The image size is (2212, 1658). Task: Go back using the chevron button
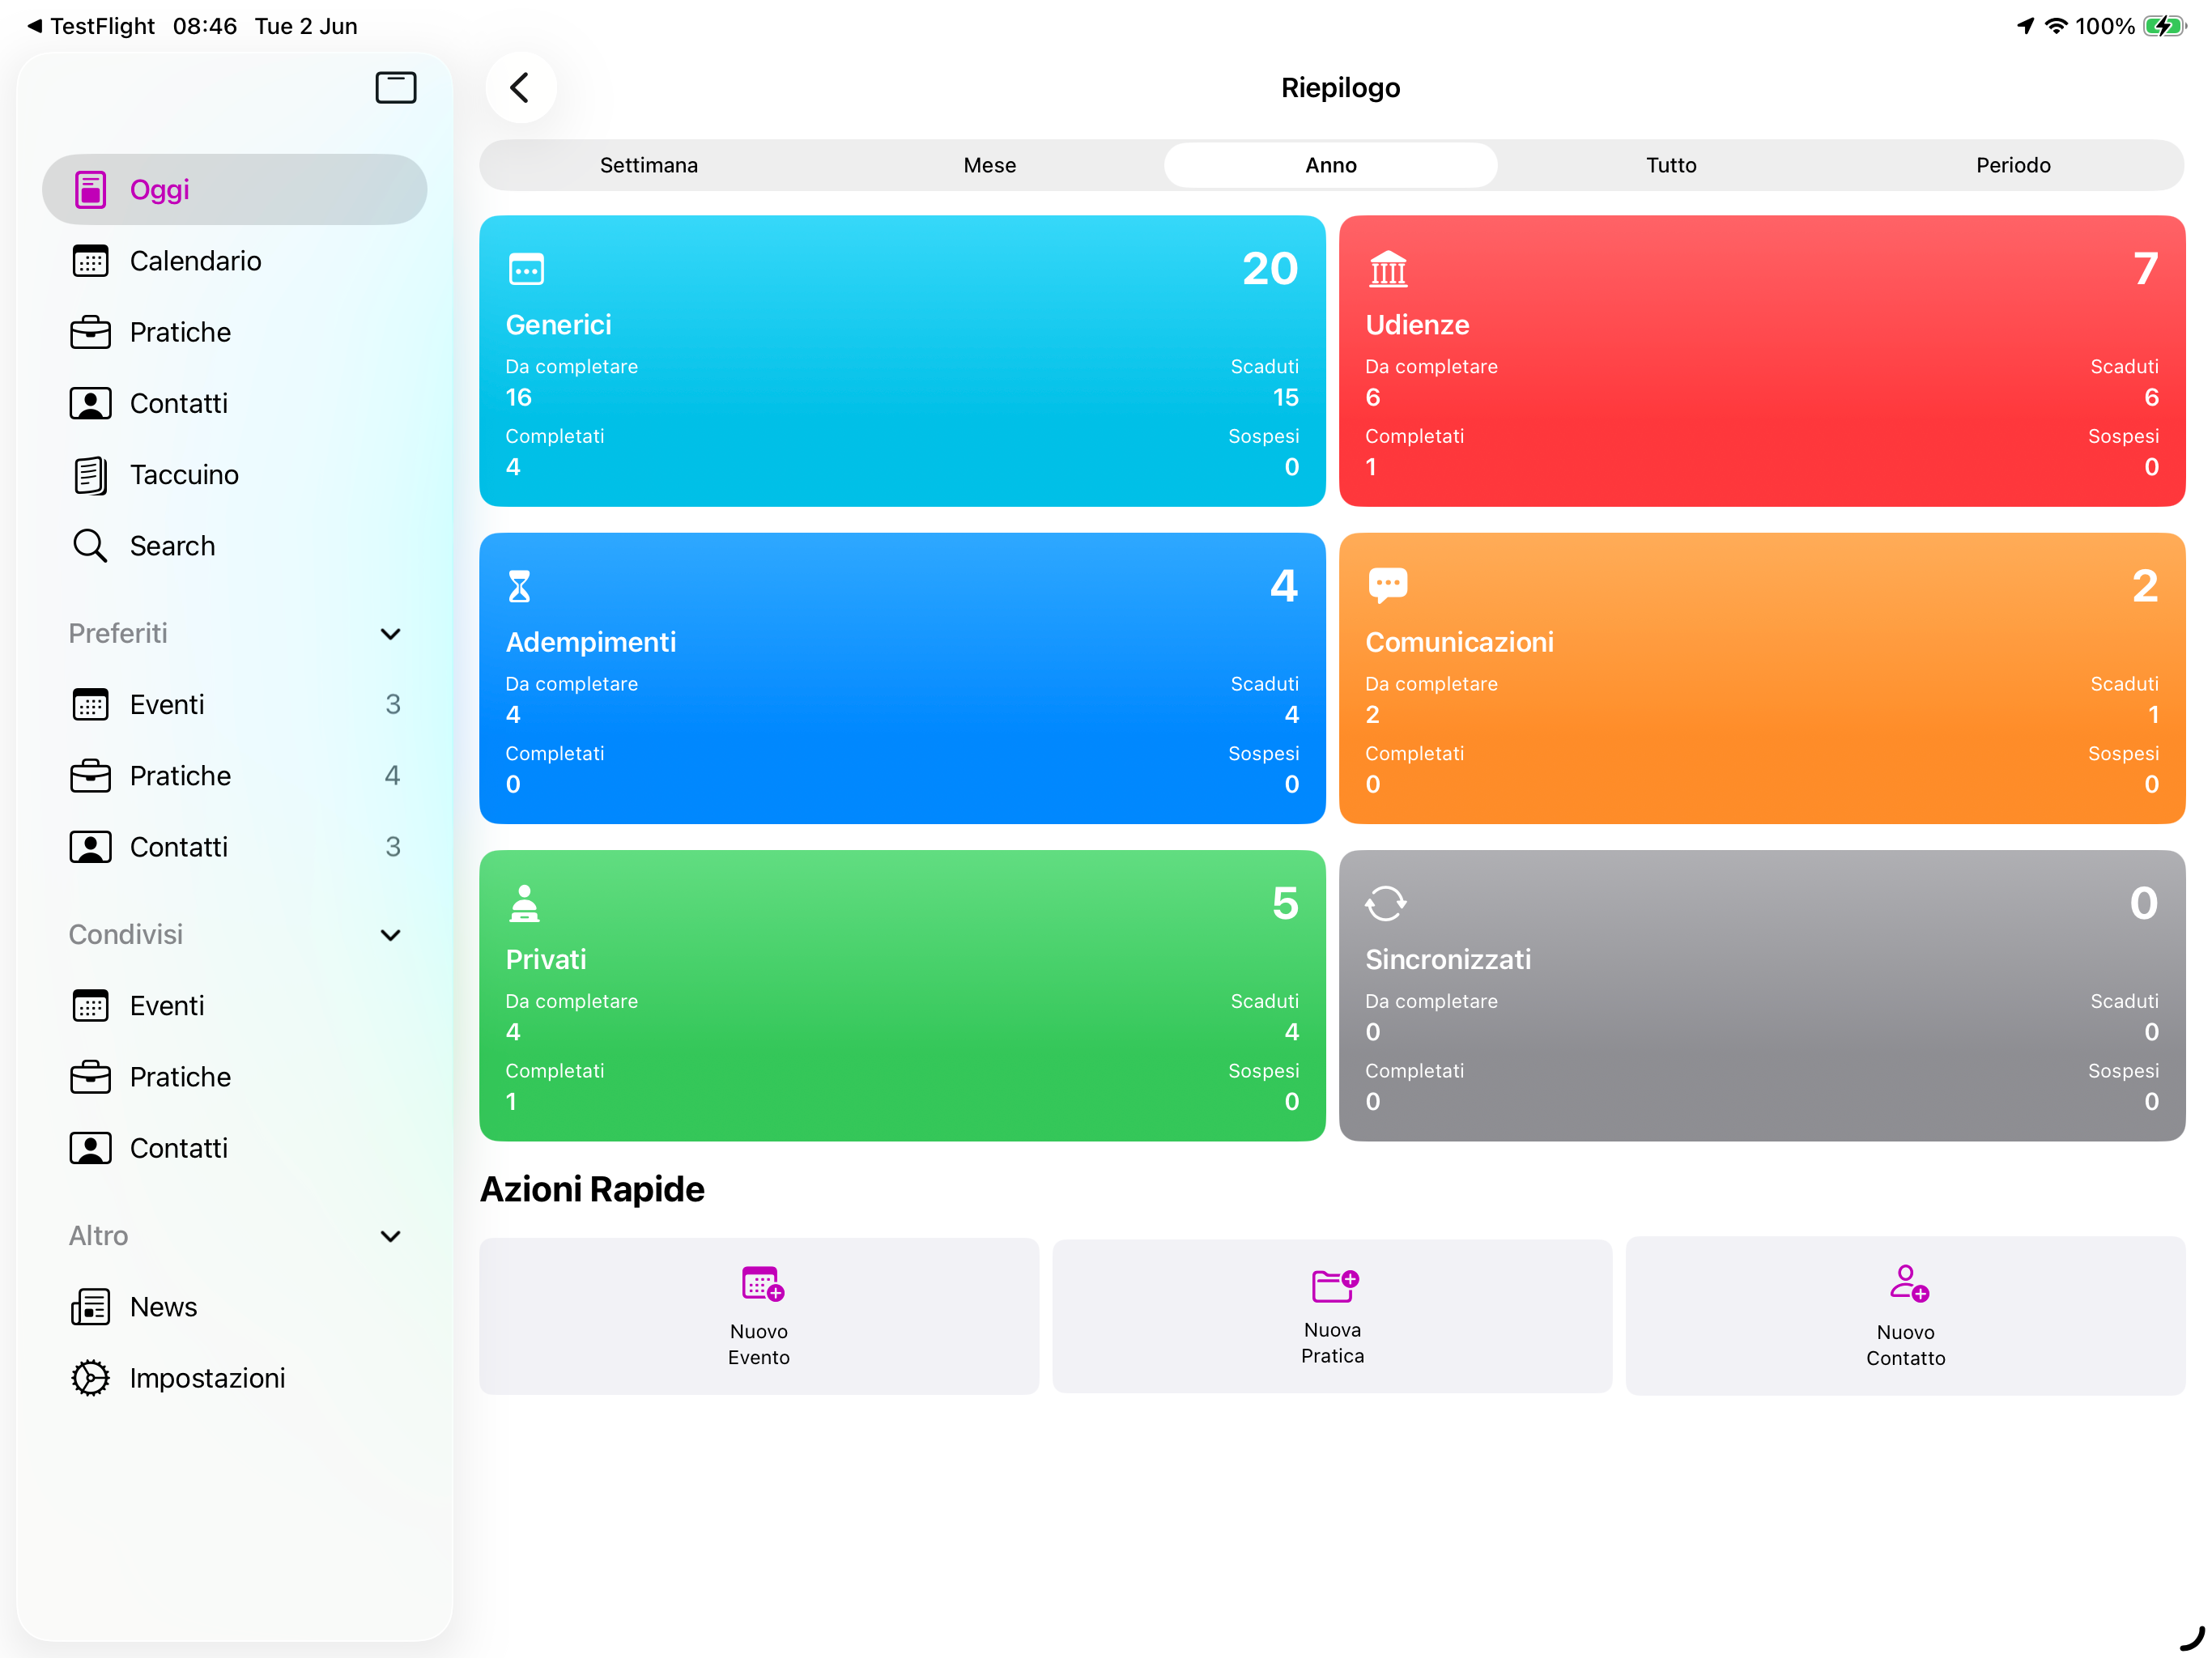point(520,88)
